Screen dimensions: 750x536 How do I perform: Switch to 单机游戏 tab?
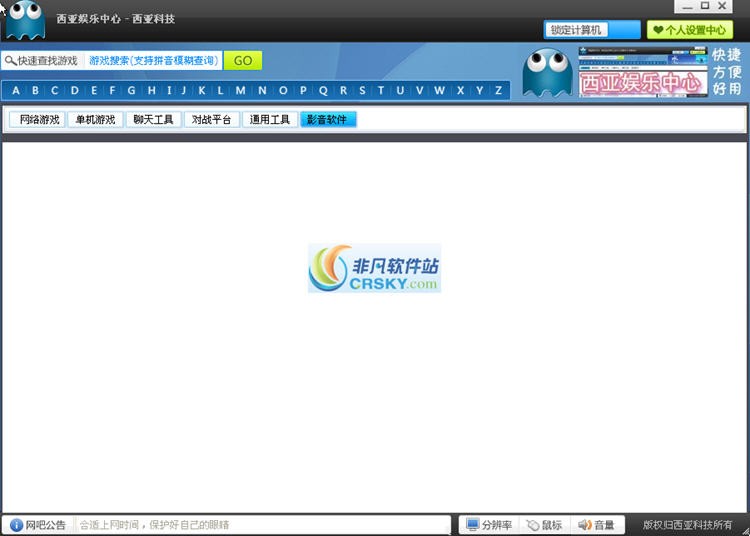(96, 120)
